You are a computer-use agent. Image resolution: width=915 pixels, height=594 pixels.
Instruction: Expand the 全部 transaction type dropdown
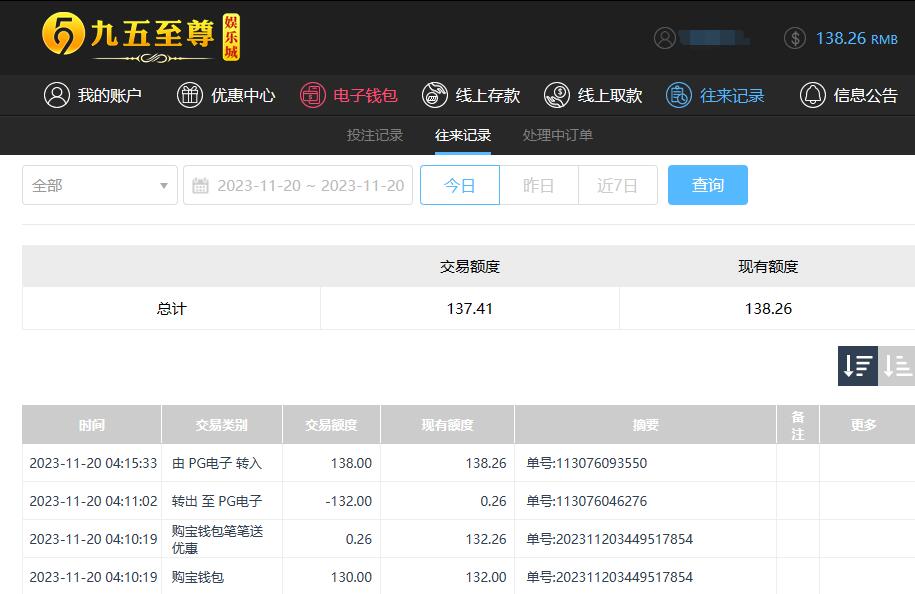click(x=100, y=185)
